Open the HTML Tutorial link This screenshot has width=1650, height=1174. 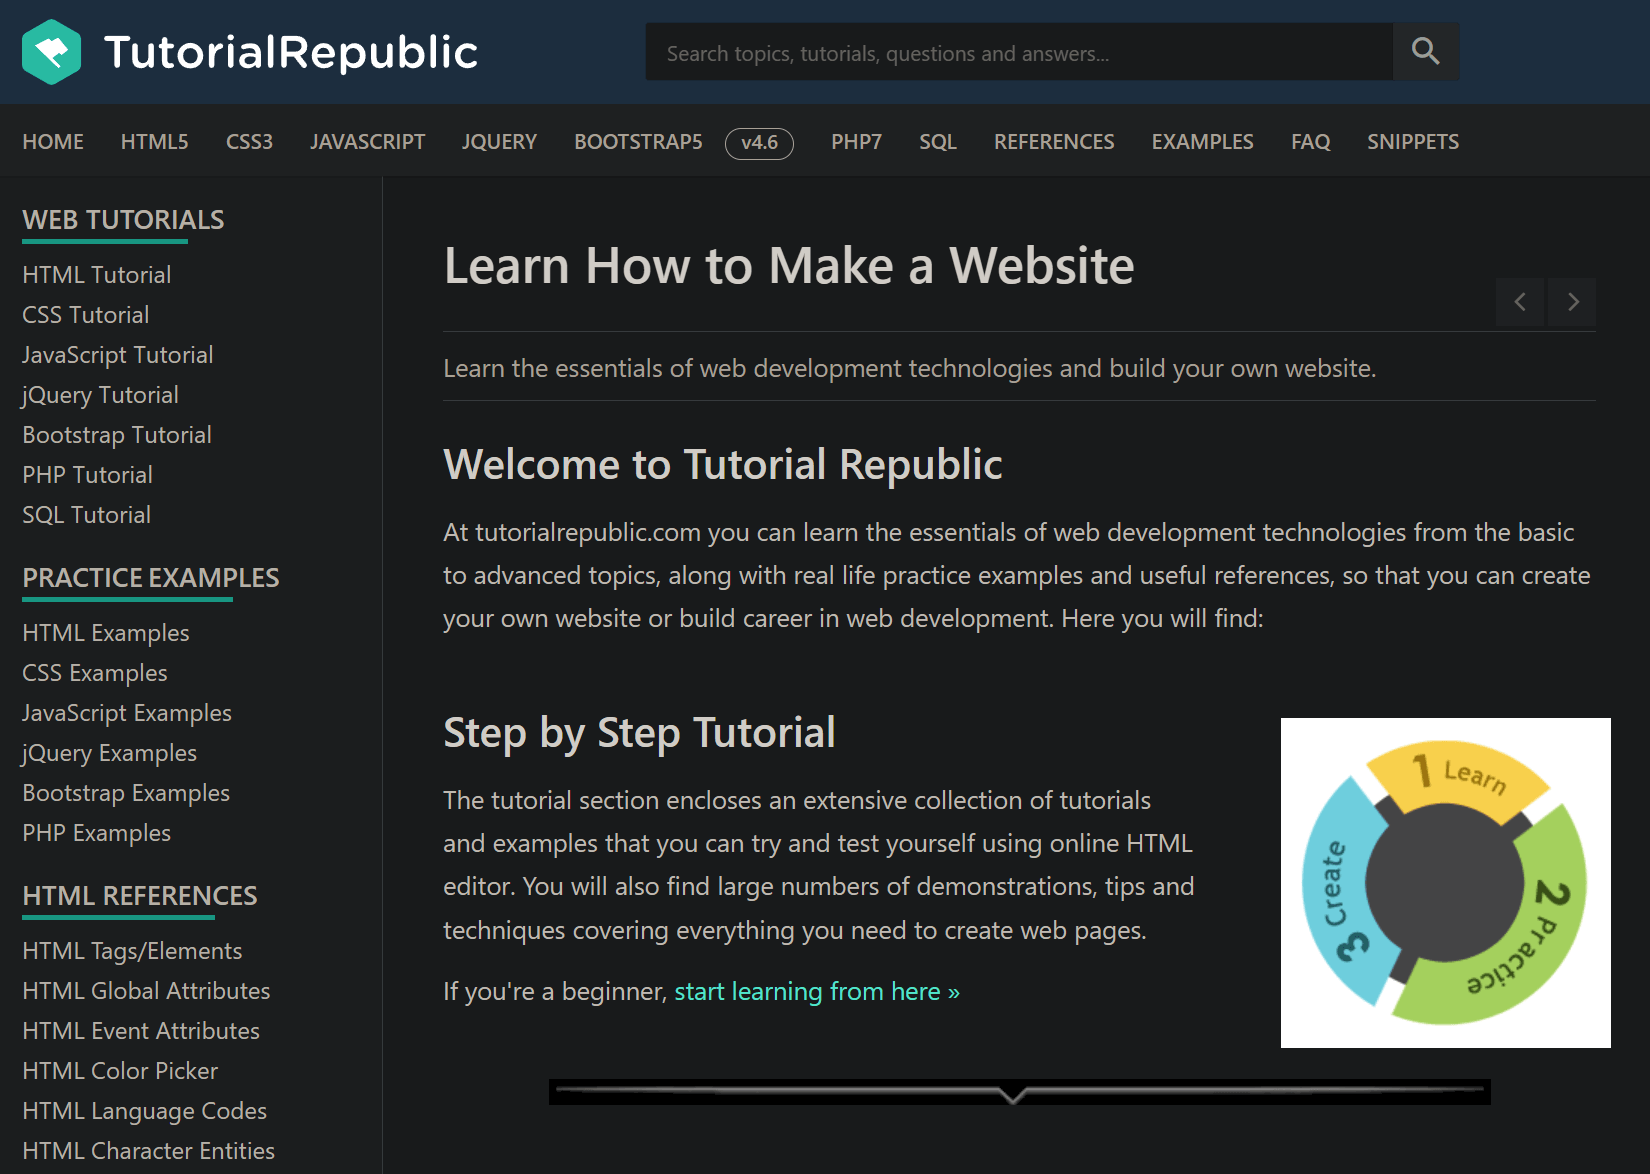point(96,274)
